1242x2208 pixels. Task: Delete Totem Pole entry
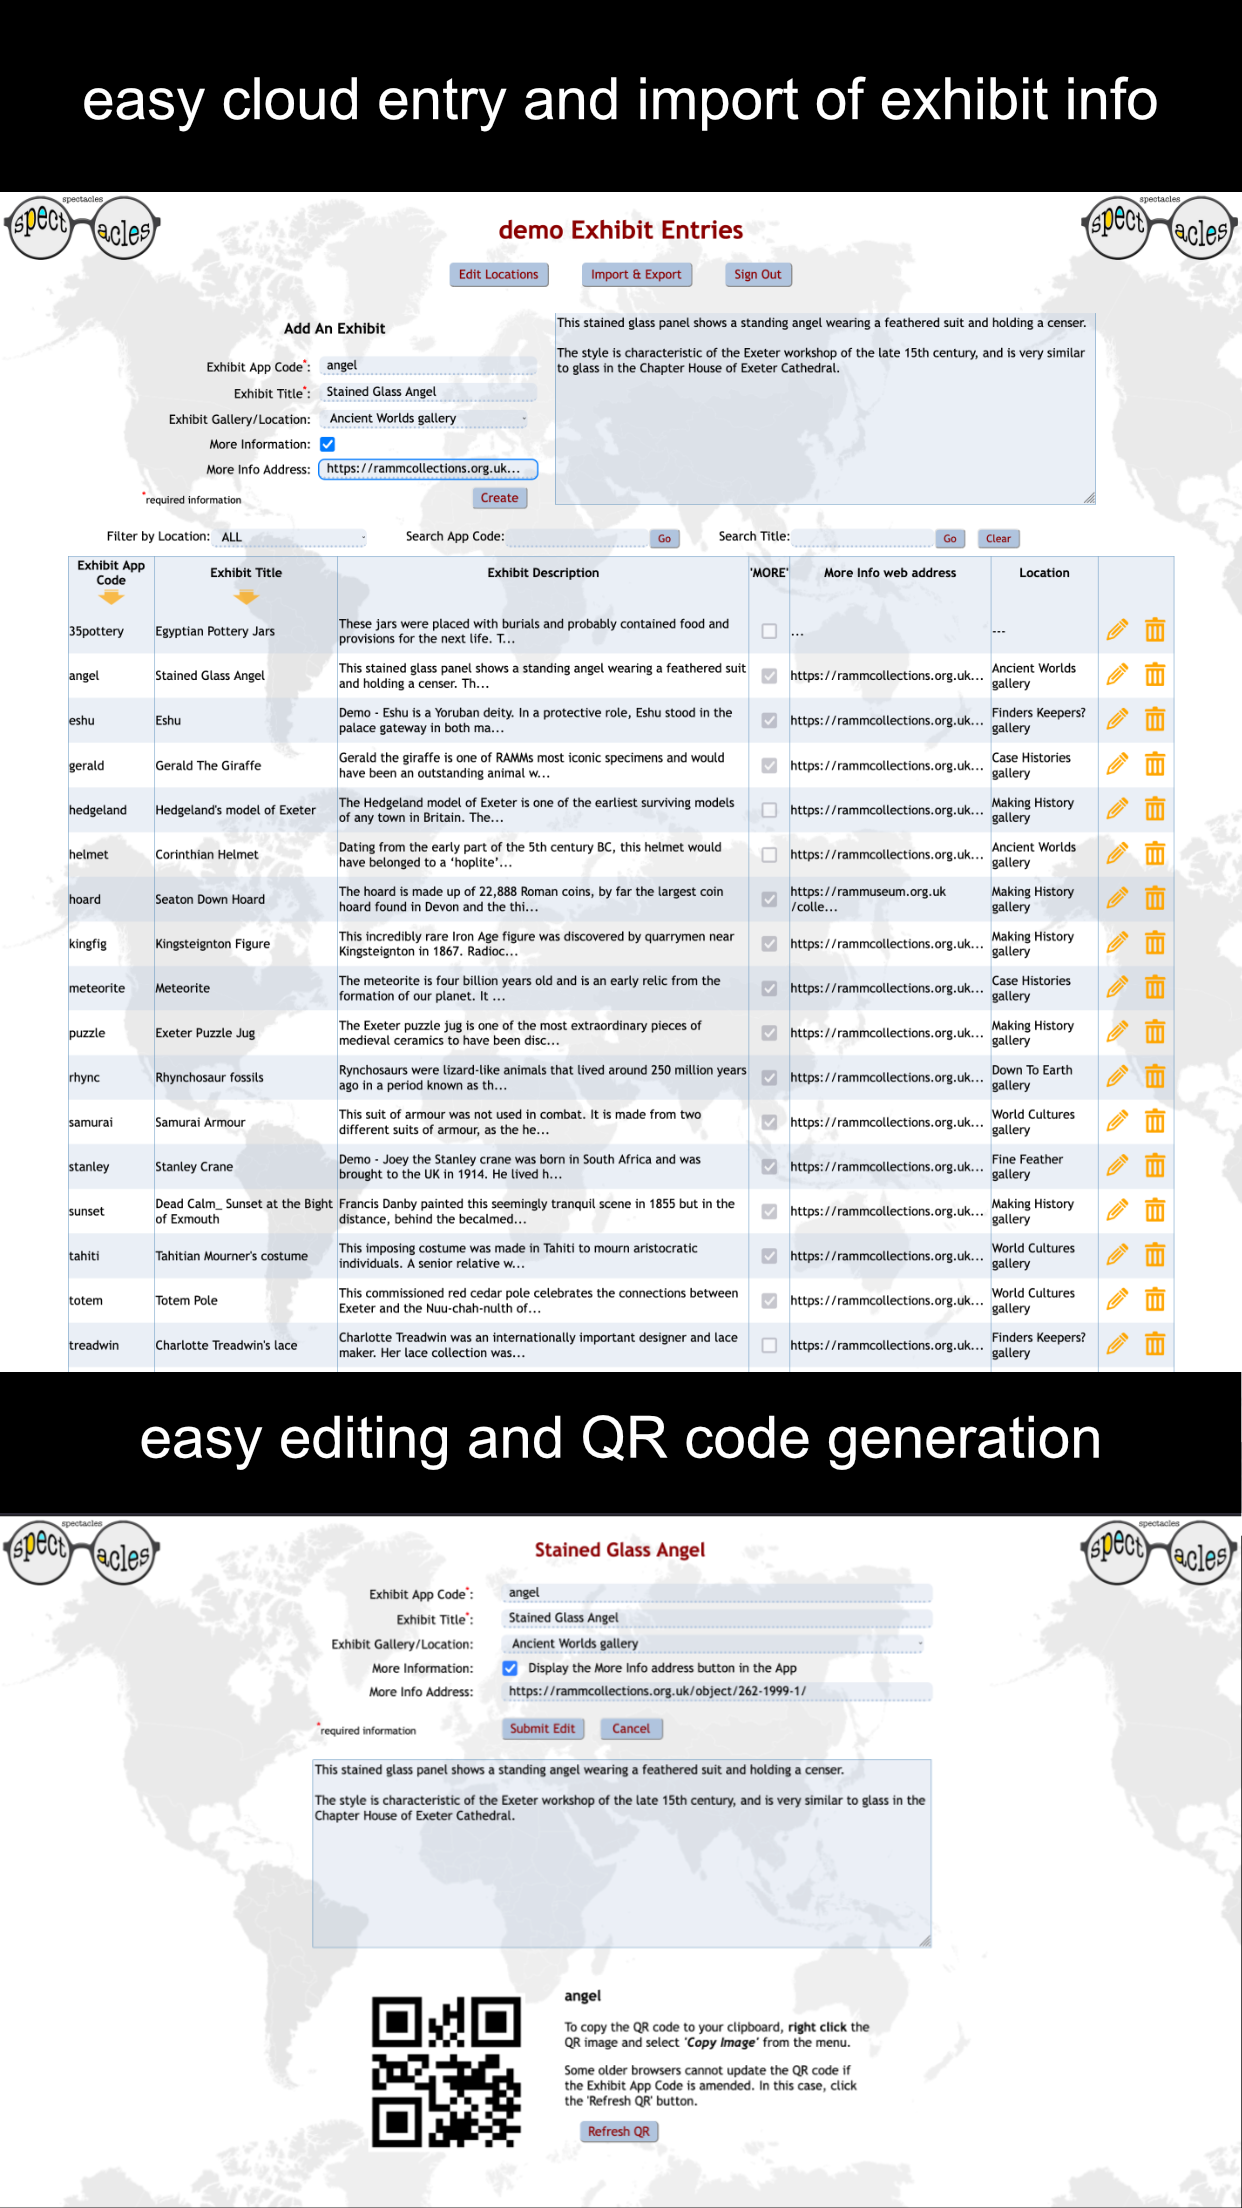coord(1155,1300)
